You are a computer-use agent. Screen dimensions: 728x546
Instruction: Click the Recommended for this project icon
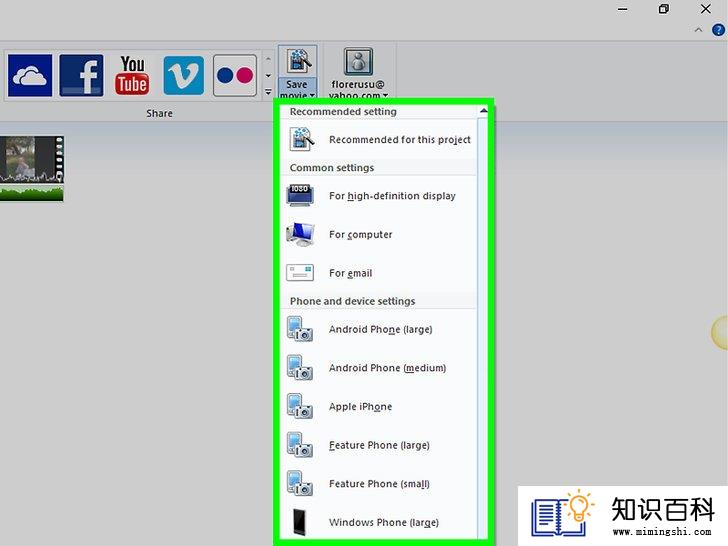[301, 139]
